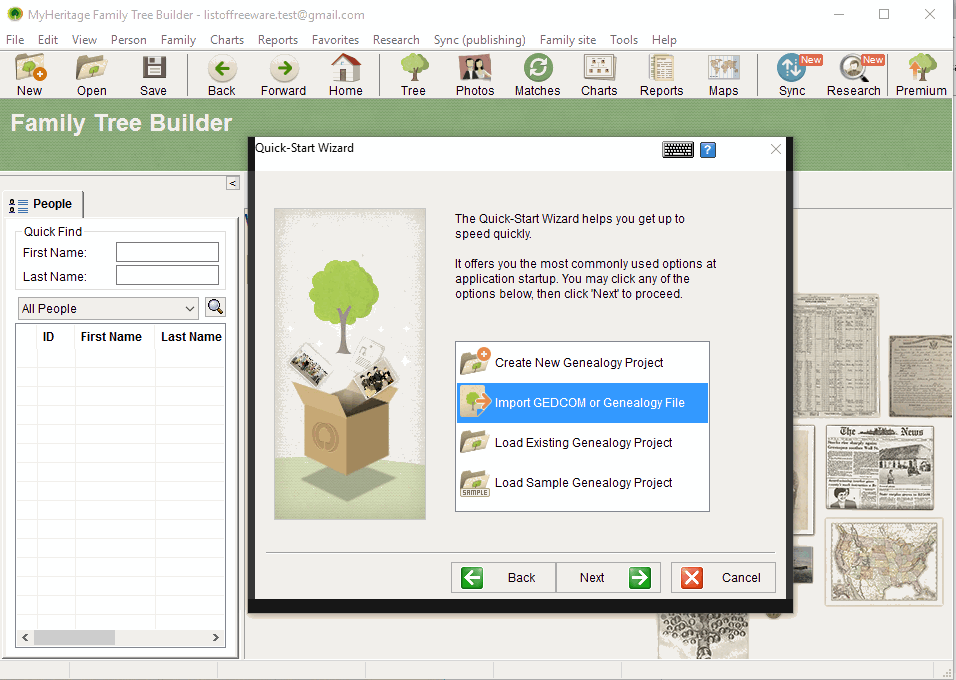Open the Research toolbar icon
956x680 pixels.
854,74
